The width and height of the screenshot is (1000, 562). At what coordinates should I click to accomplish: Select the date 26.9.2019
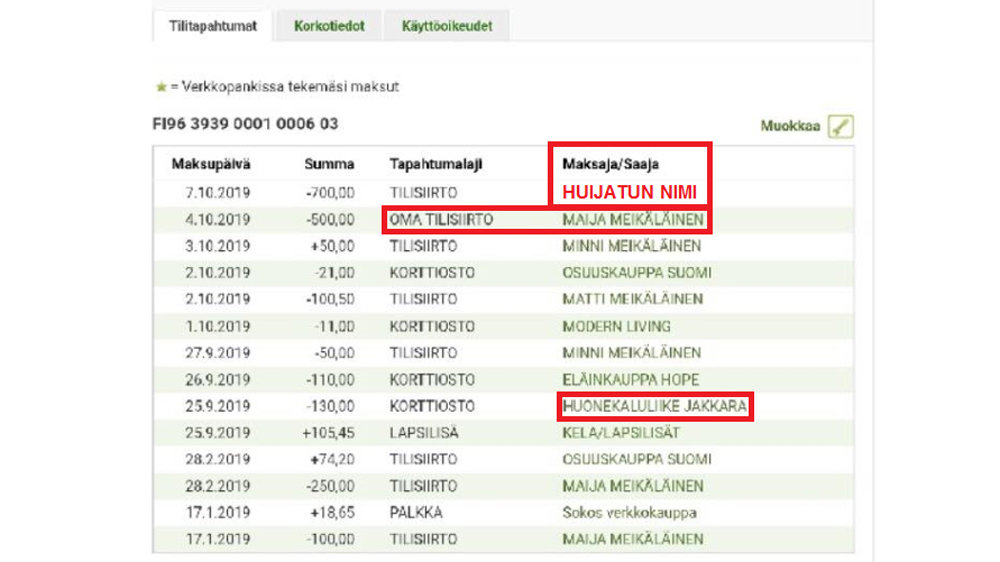tap(217, 380)
